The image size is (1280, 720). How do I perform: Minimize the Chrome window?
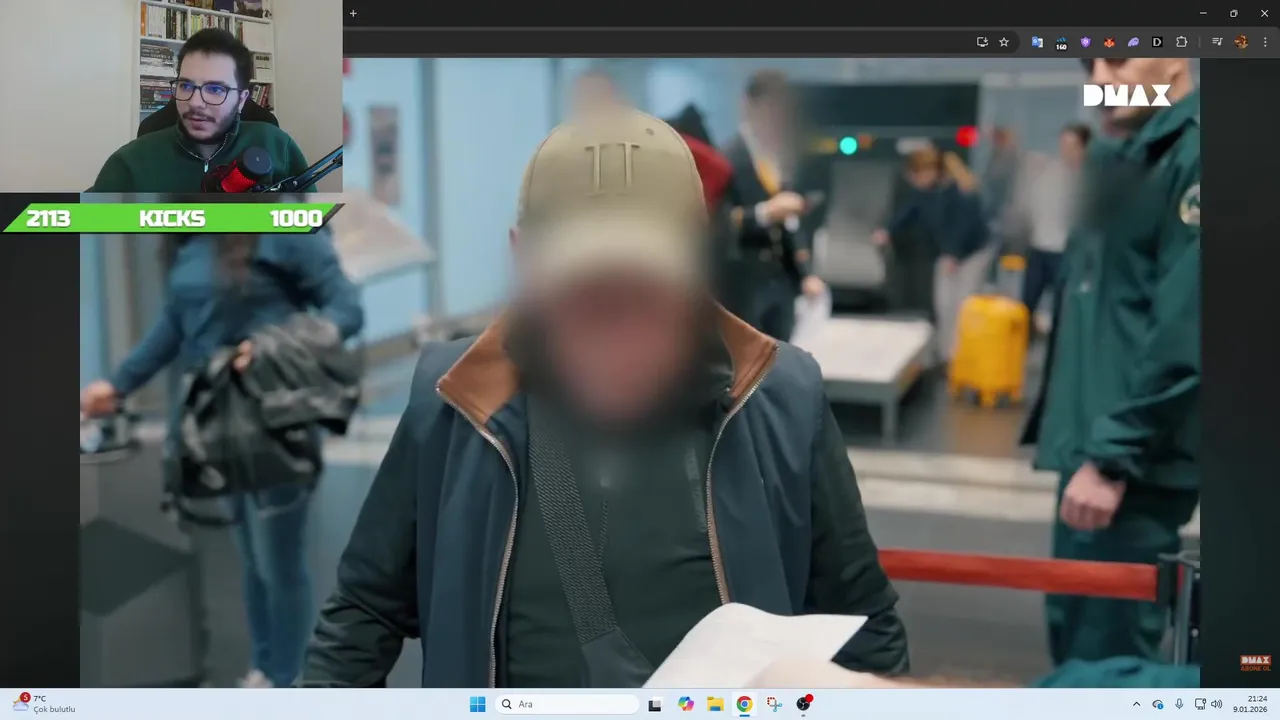1202,13
